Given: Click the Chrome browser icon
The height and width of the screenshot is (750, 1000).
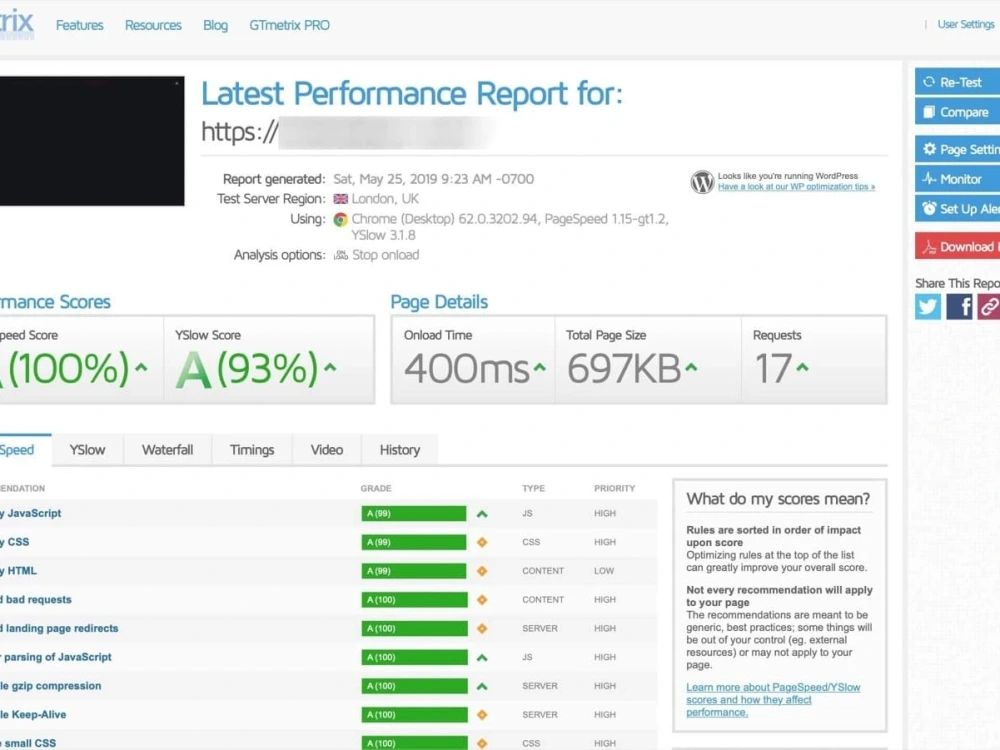Looking at the screenshot, I should coord(341,219).
